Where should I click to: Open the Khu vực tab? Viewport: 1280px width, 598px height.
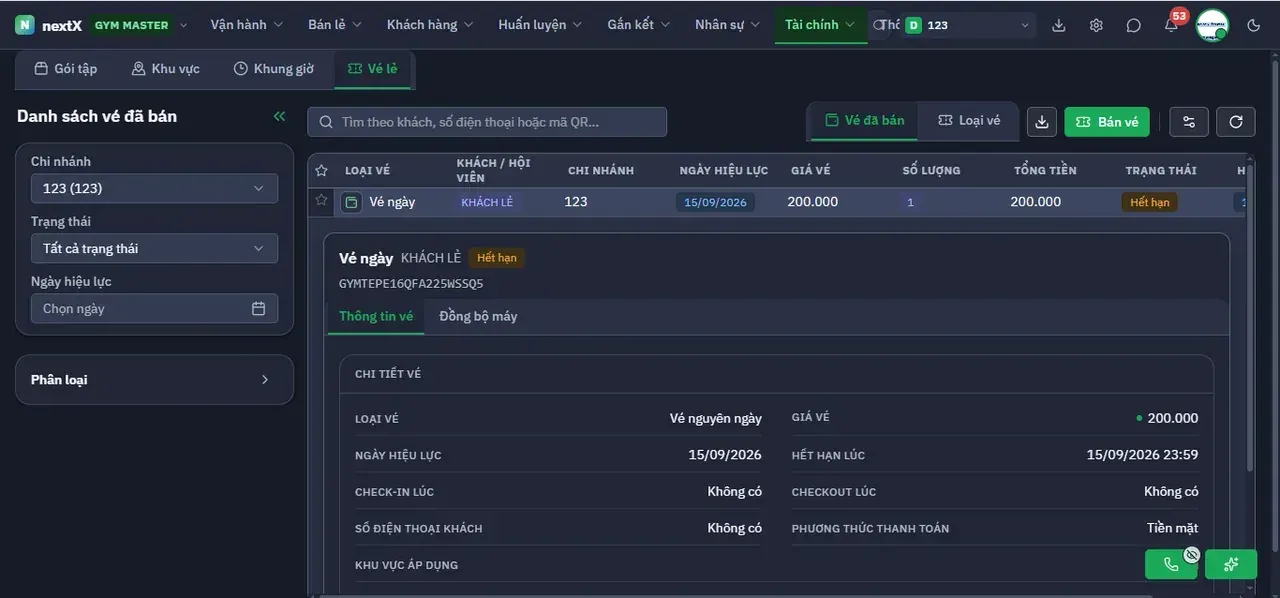(x=166, y=69)
